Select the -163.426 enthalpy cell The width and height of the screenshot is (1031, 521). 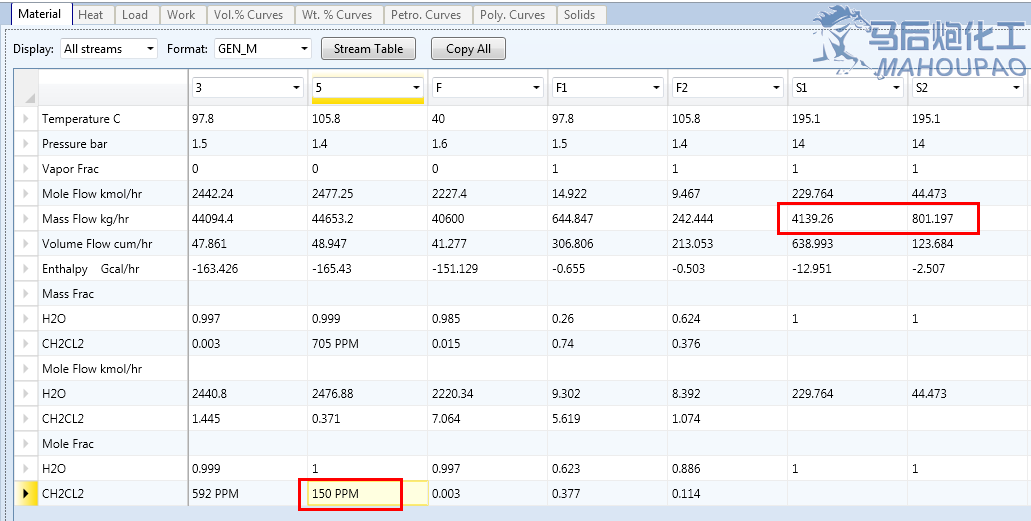pos(248,269)
